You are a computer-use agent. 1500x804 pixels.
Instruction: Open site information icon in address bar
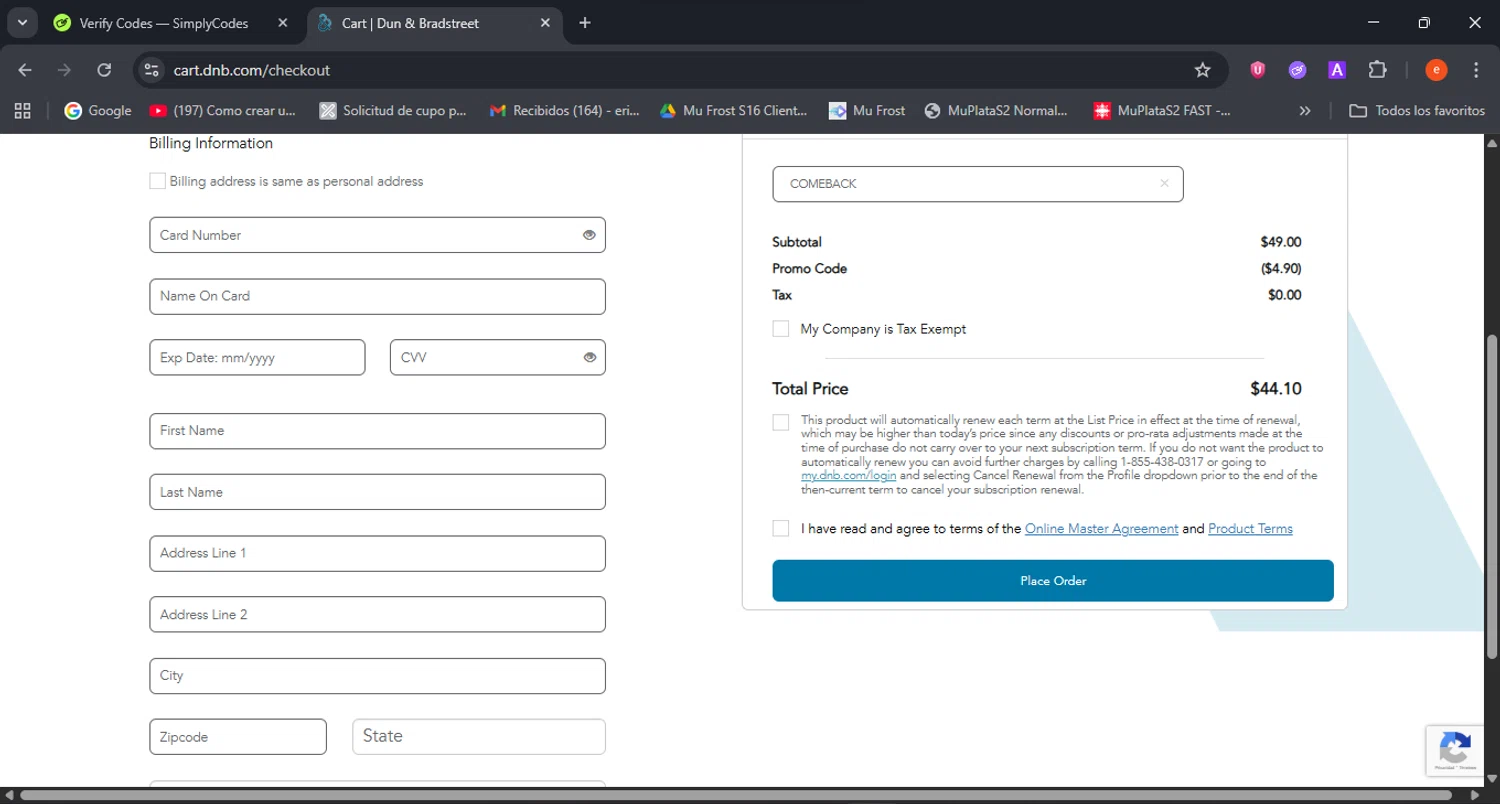click(151, 70)
